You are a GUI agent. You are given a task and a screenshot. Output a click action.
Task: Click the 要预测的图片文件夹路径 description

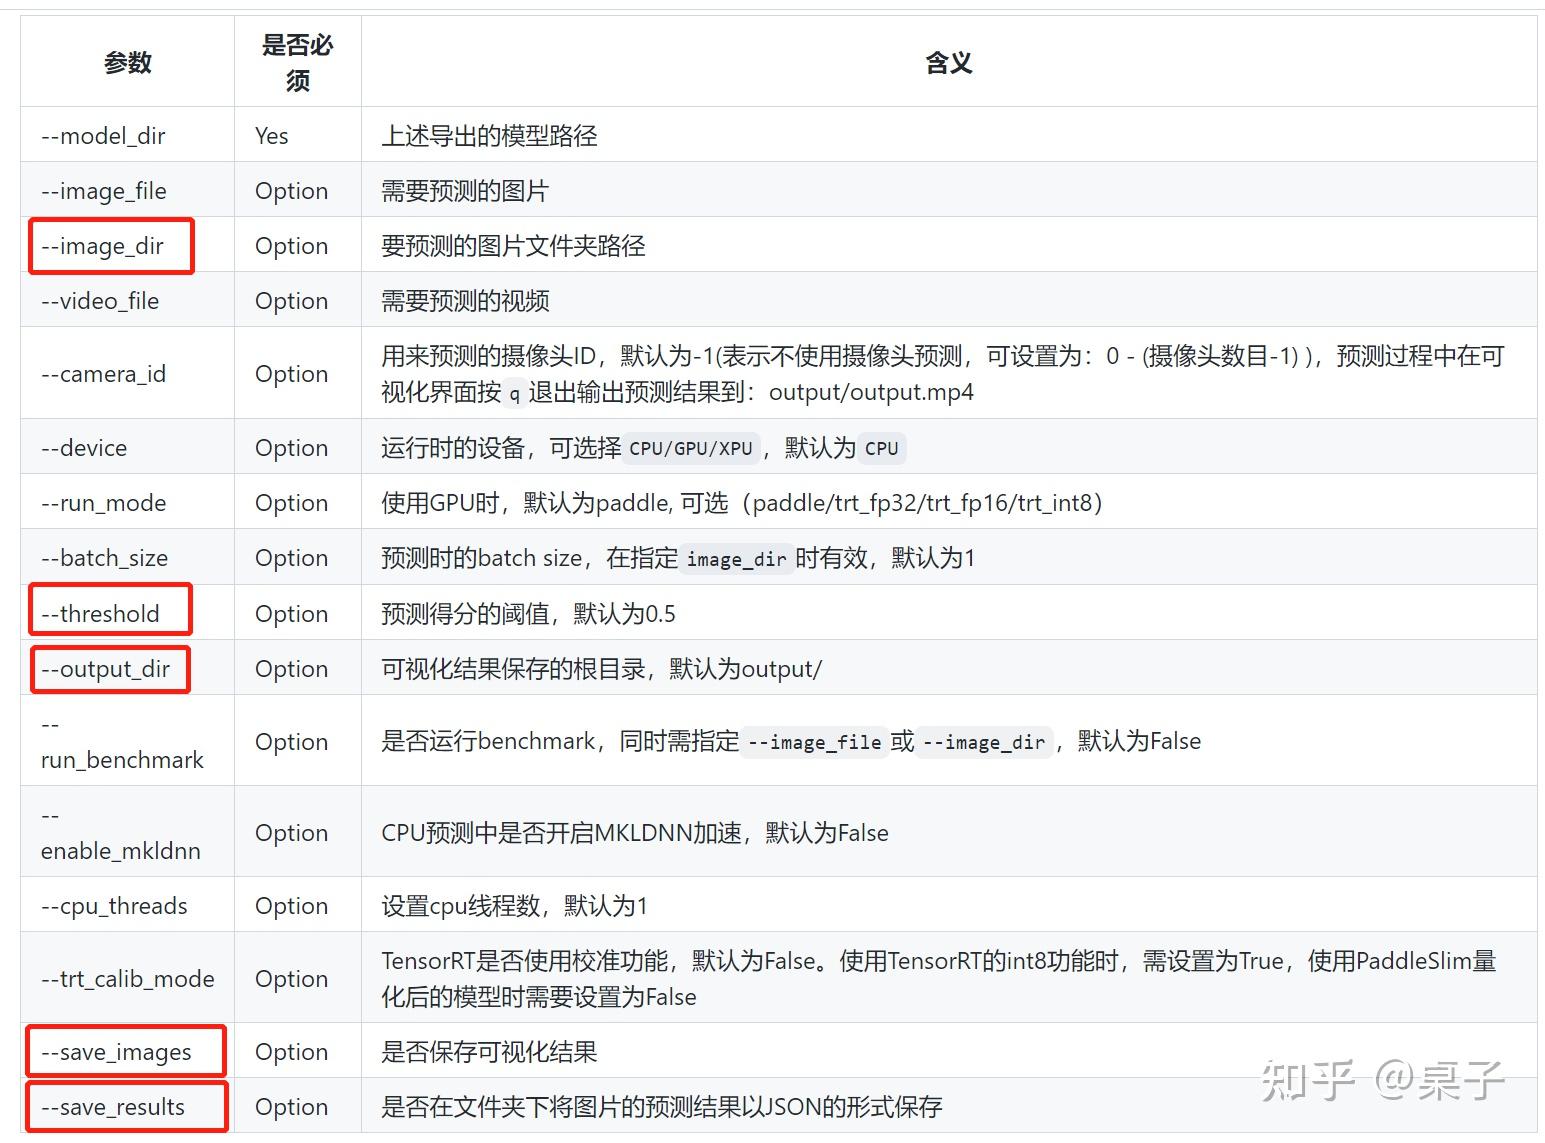pos(513,245)
